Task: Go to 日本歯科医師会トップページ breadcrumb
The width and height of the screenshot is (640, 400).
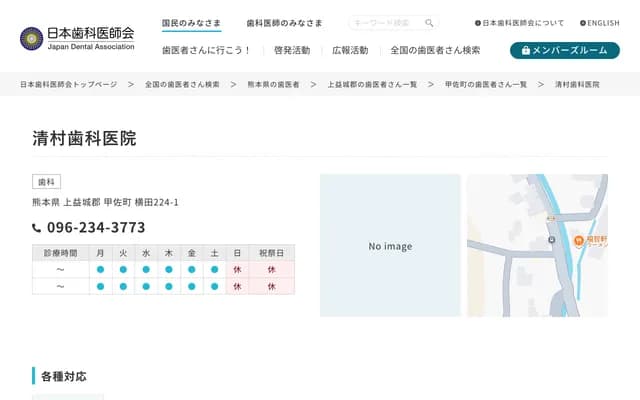Action: tap(69, 85)
